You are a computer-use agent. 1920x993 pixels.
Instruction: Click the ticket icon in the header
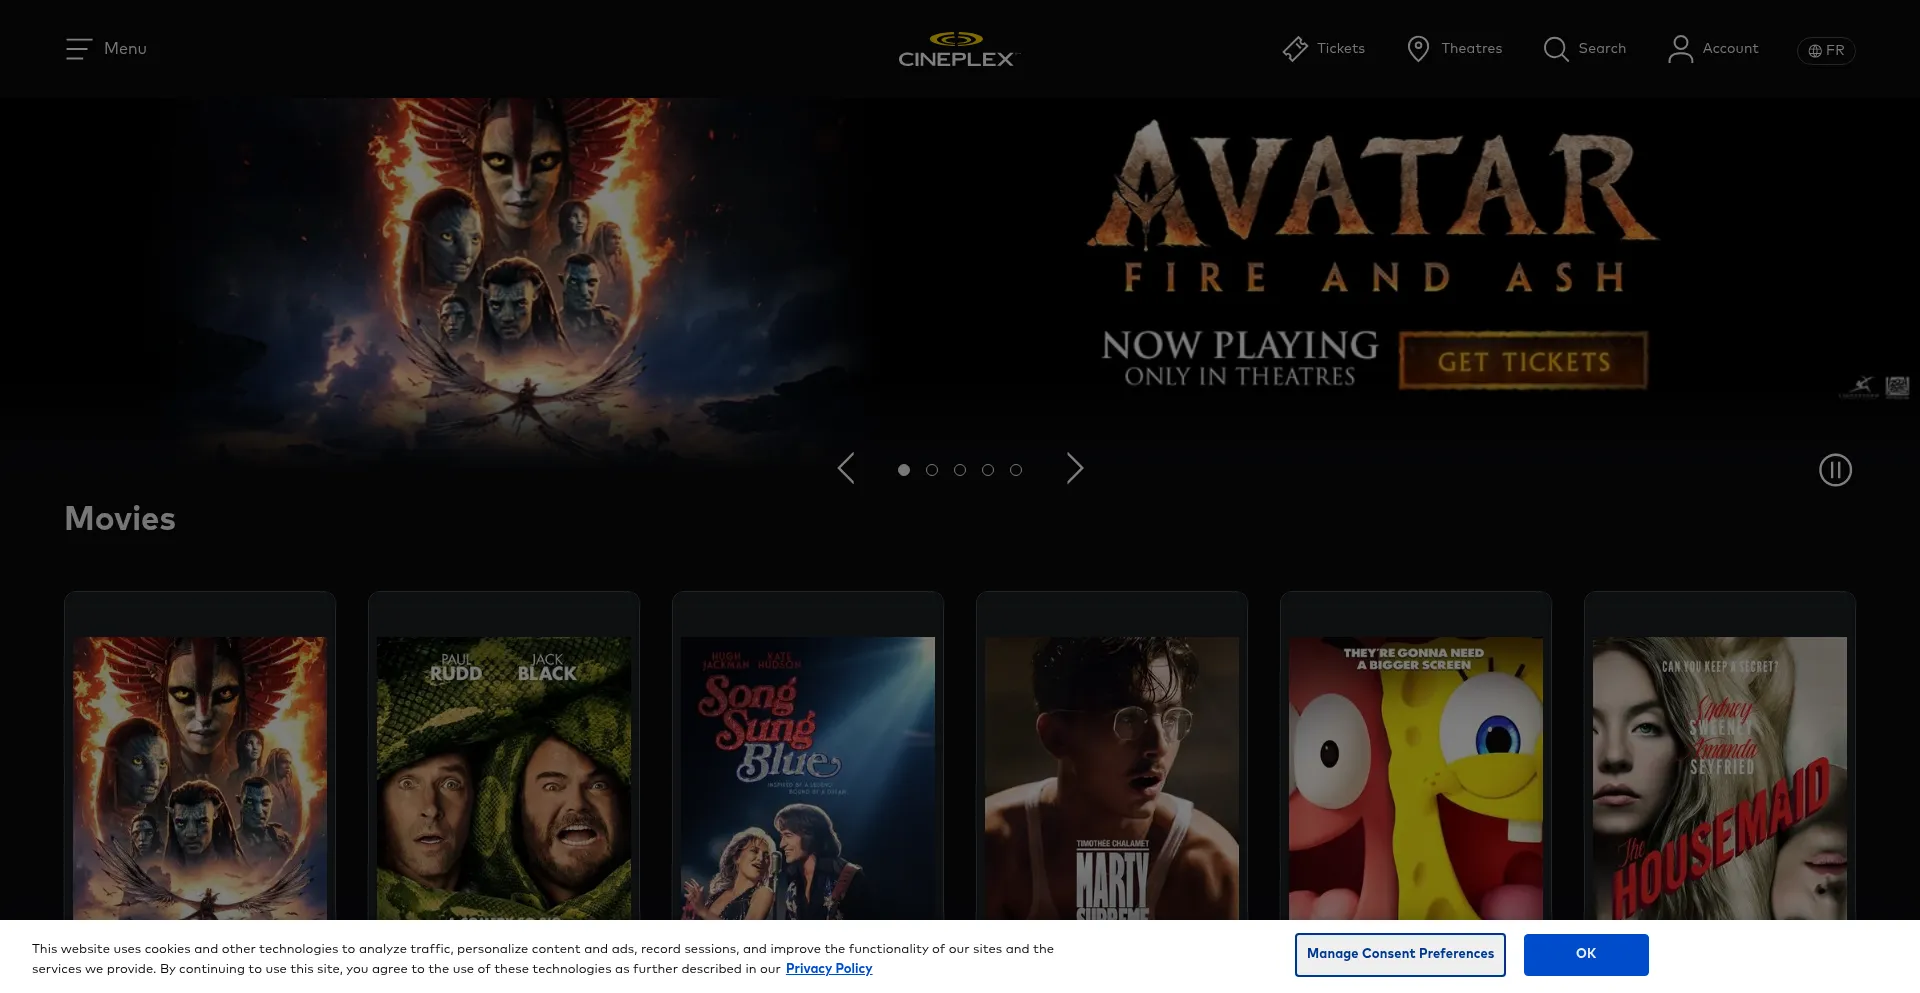click(1295, 48)
